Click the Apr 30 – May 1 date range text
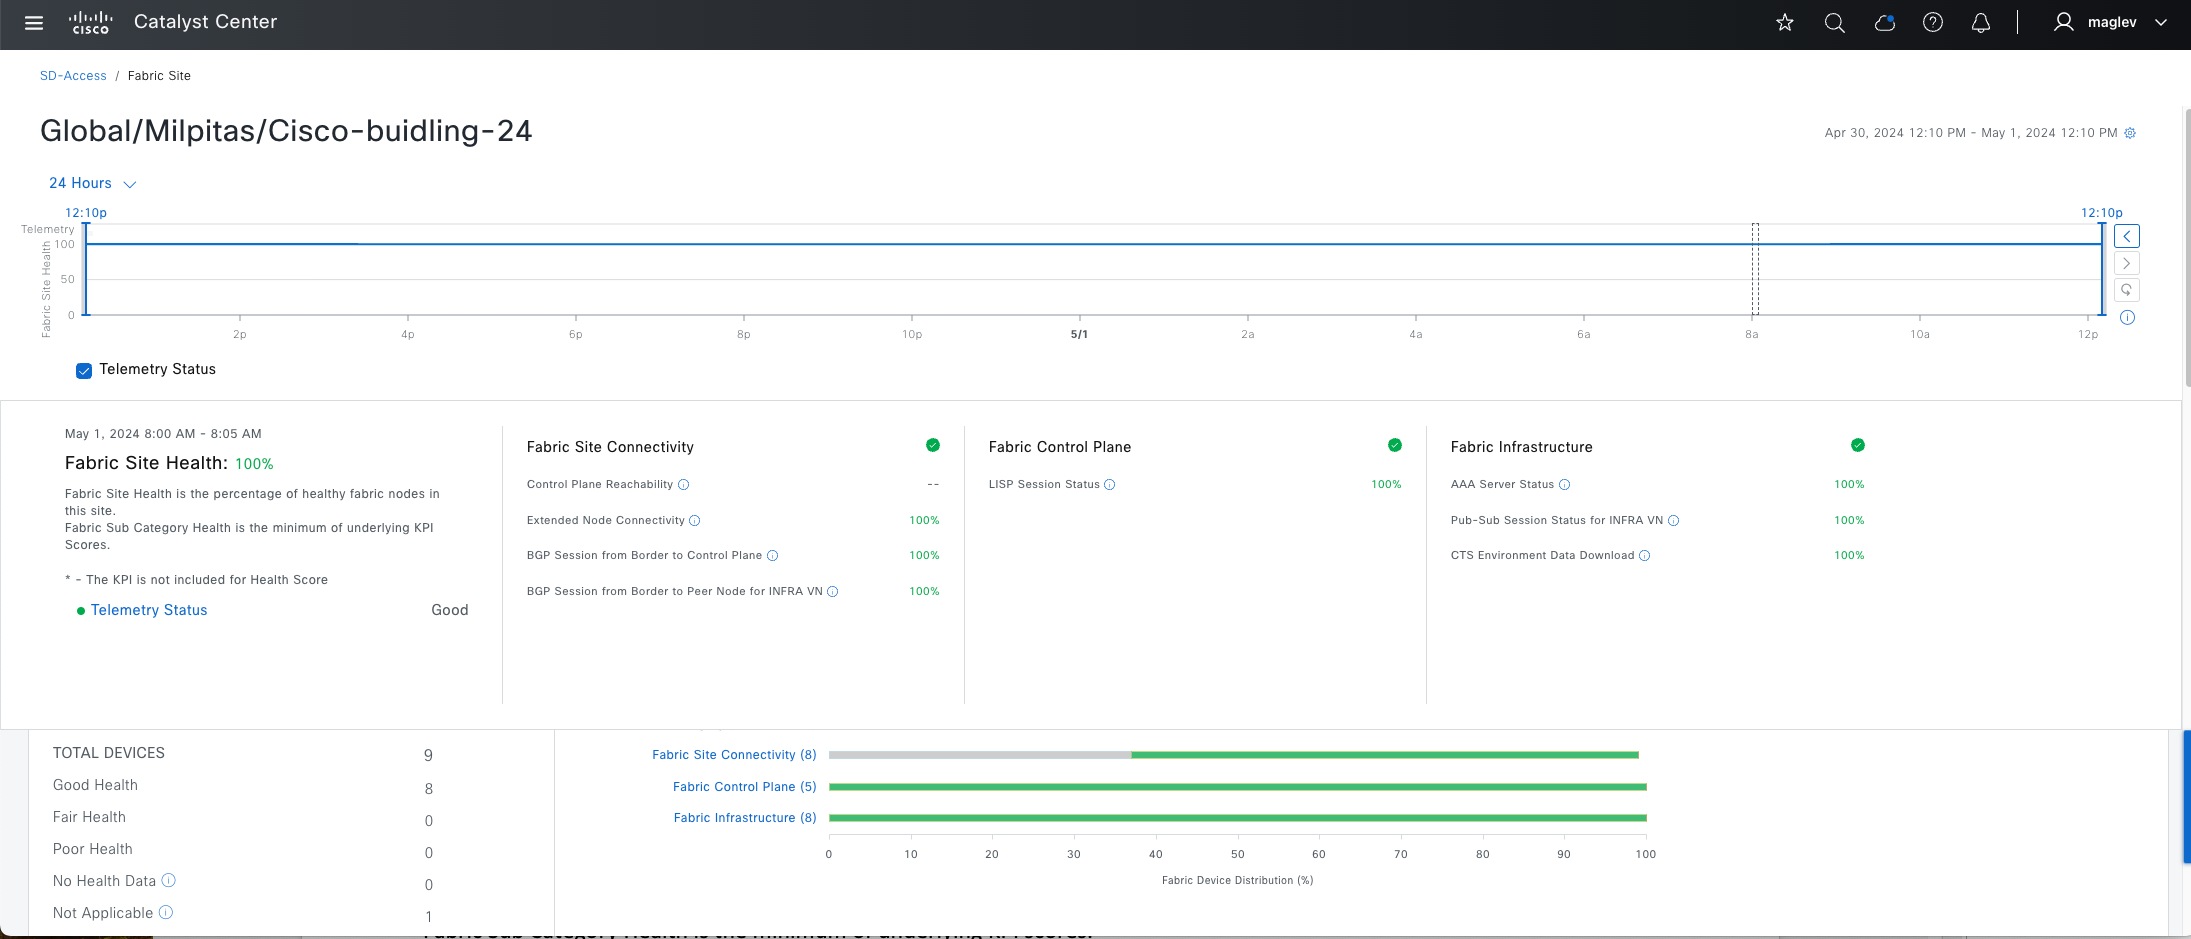Image resolution: width=2191 pixels, height=939 pixels. 1971,133
